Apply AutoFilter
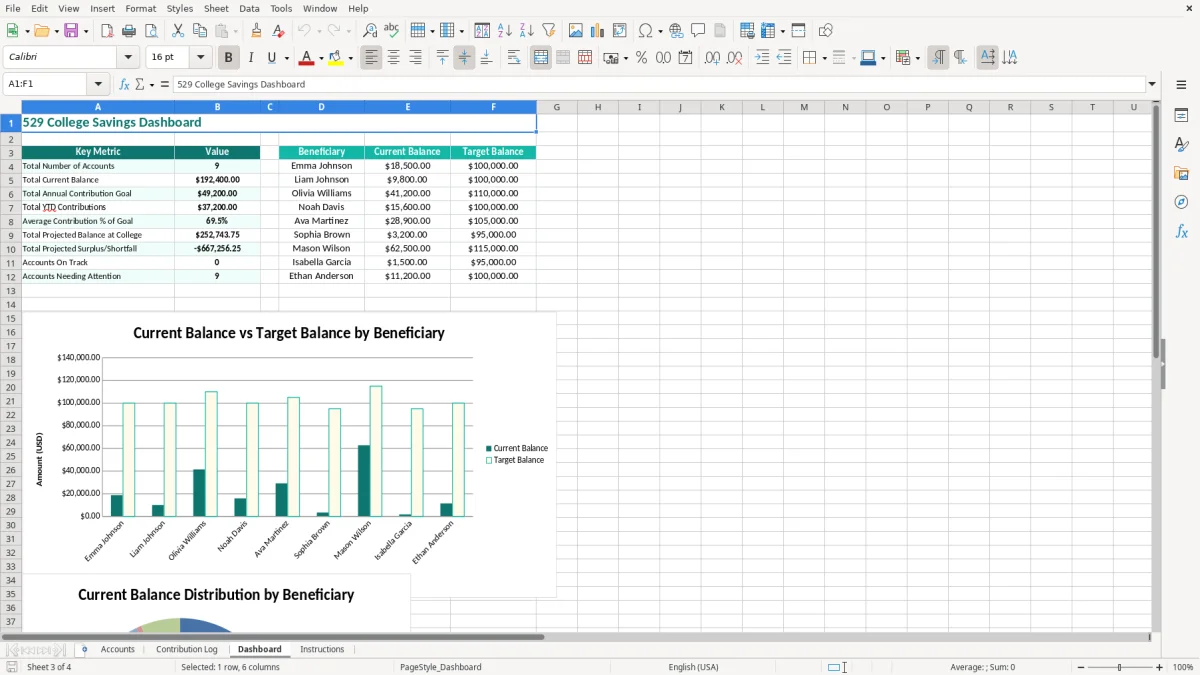1200x675 pixels. 549,31
